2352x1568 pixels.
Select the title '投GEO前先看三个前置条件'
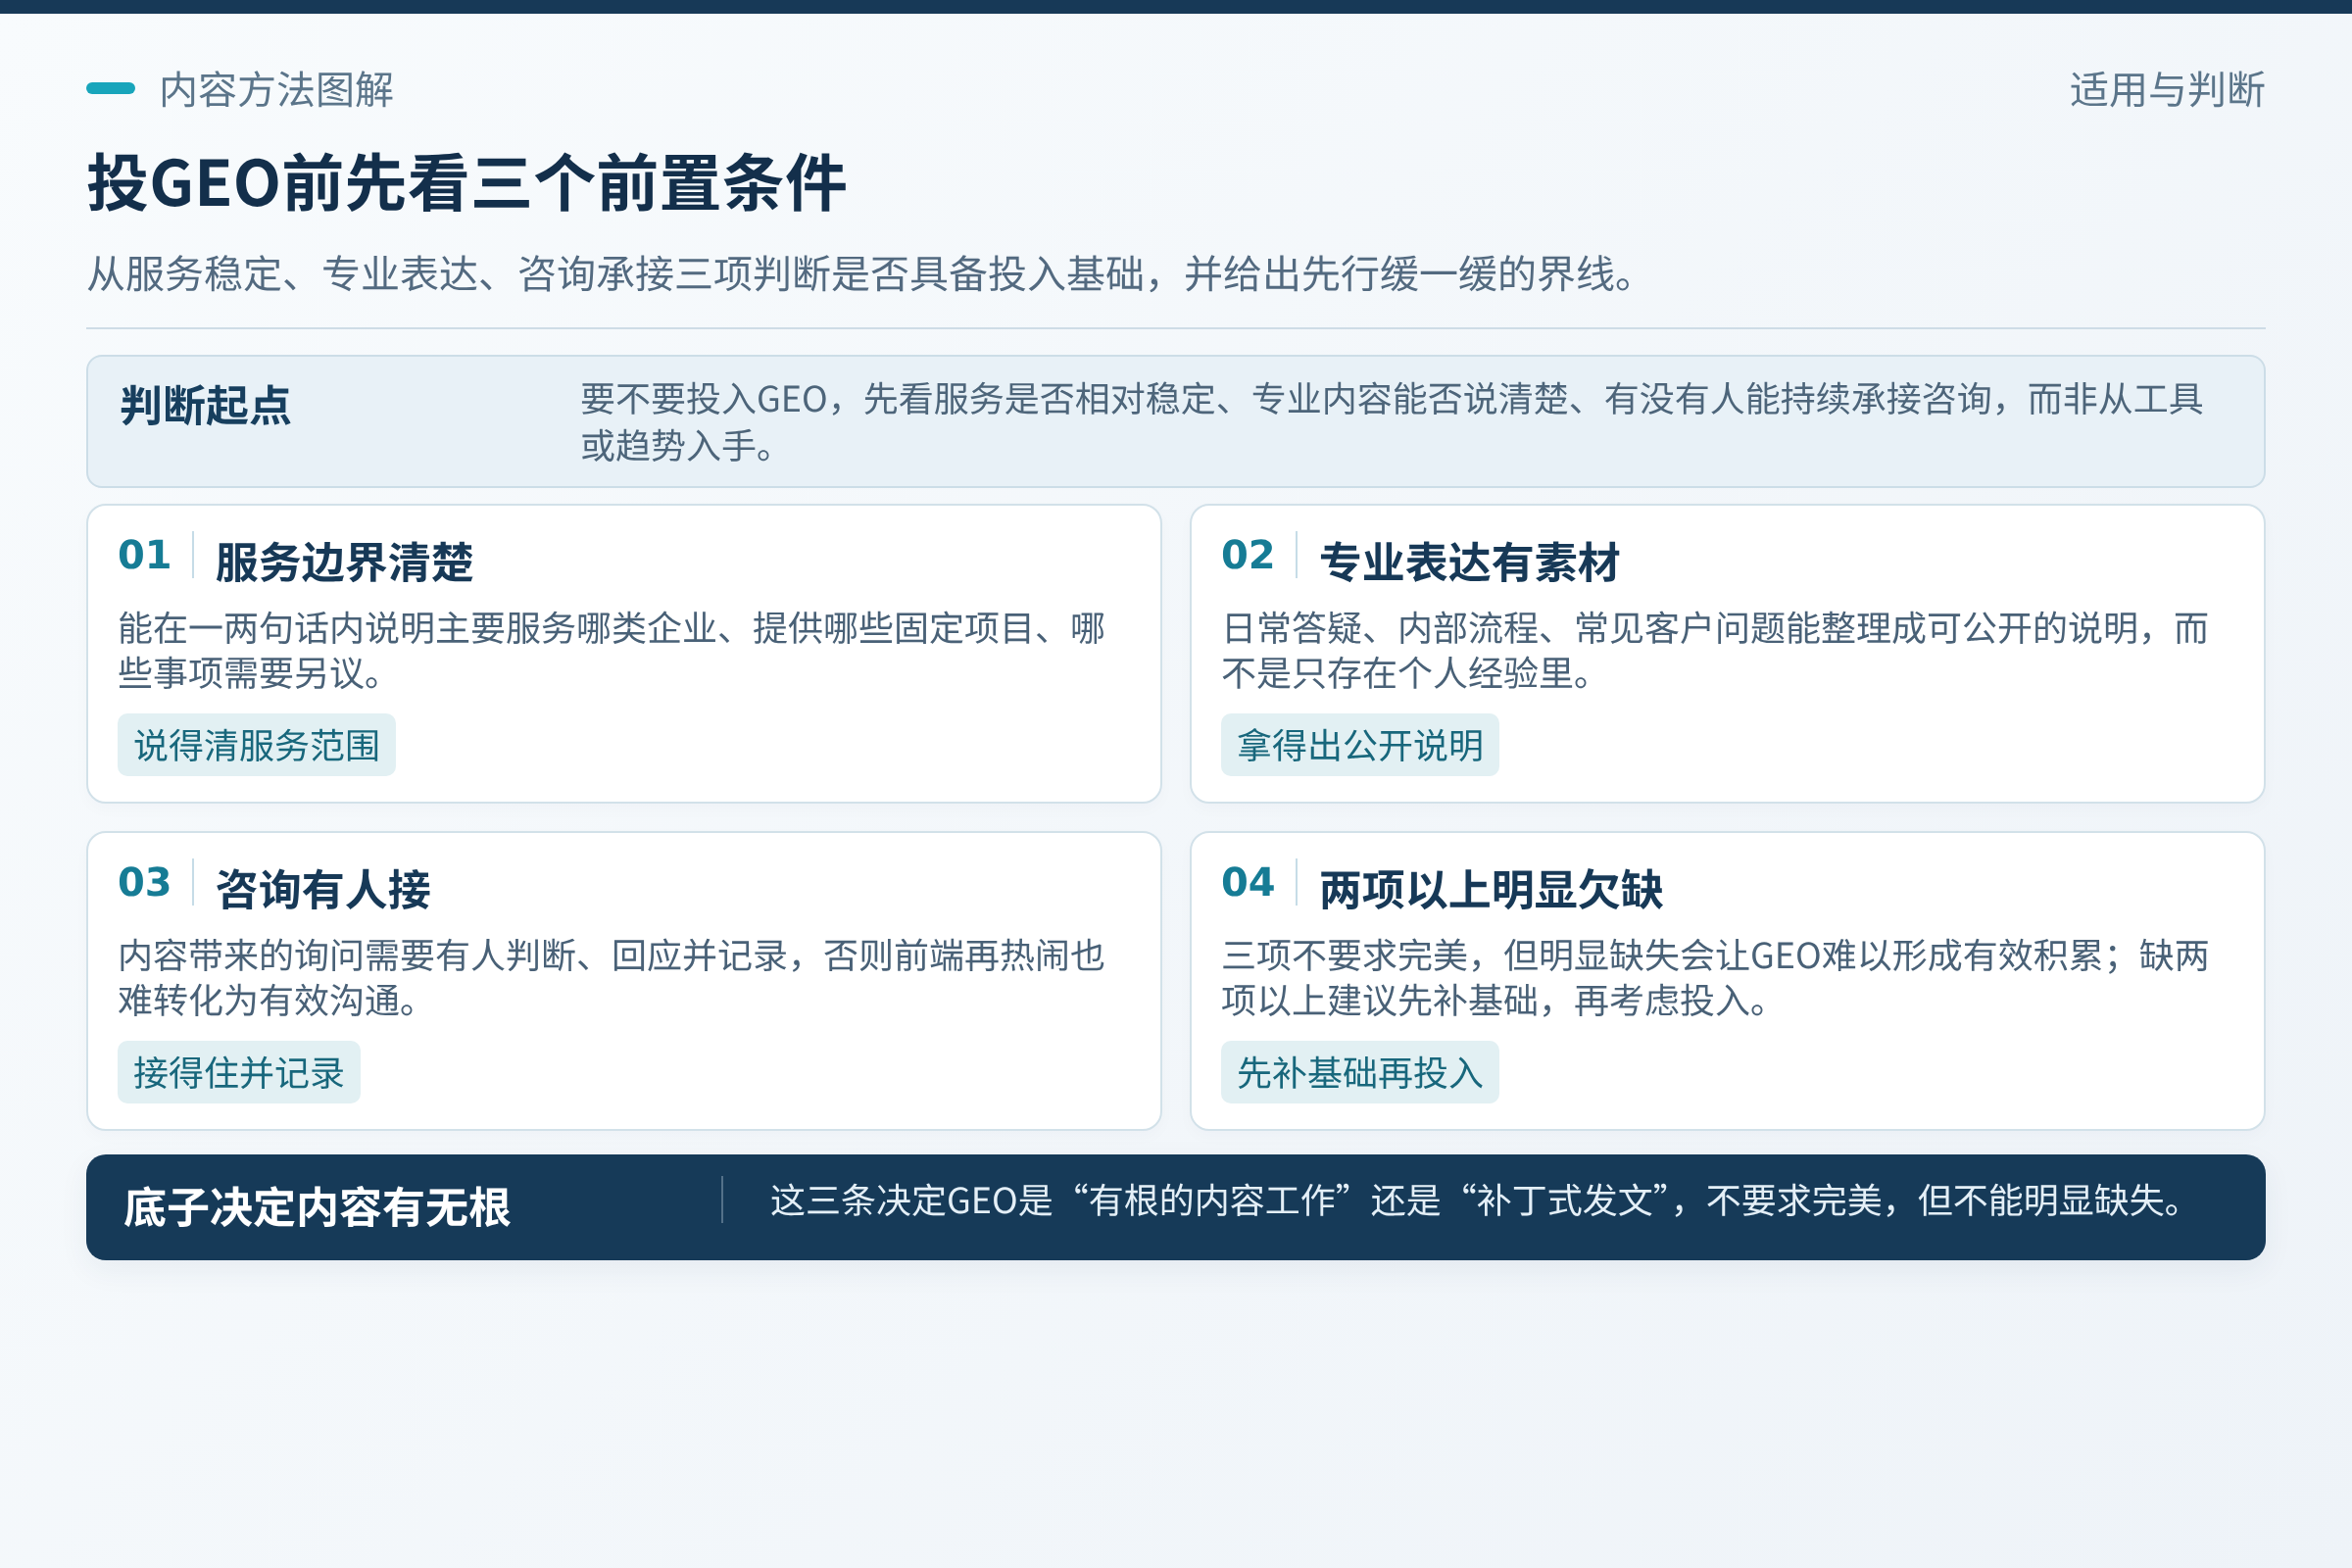tap(467, 184)
